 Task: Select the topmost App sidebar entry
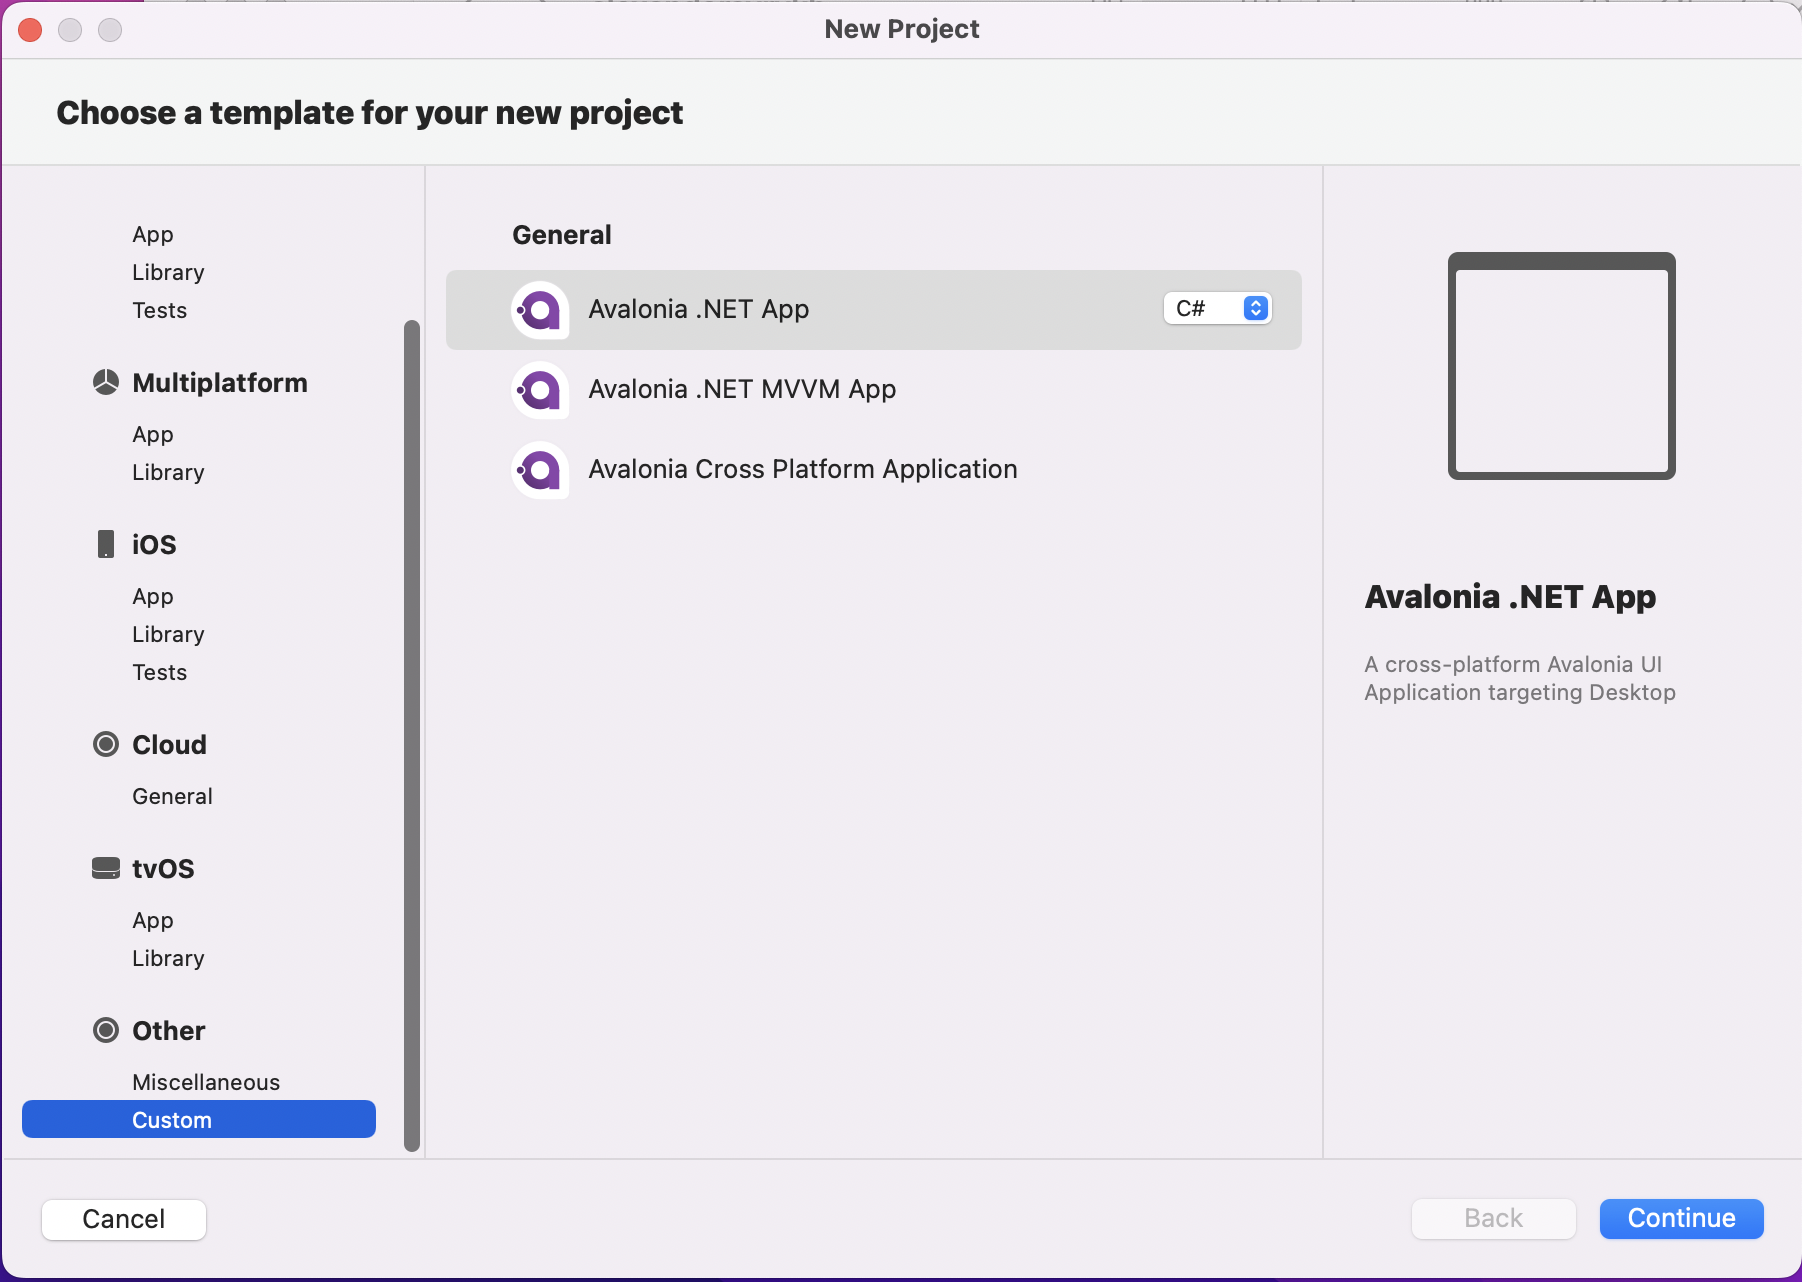(153, 234)
